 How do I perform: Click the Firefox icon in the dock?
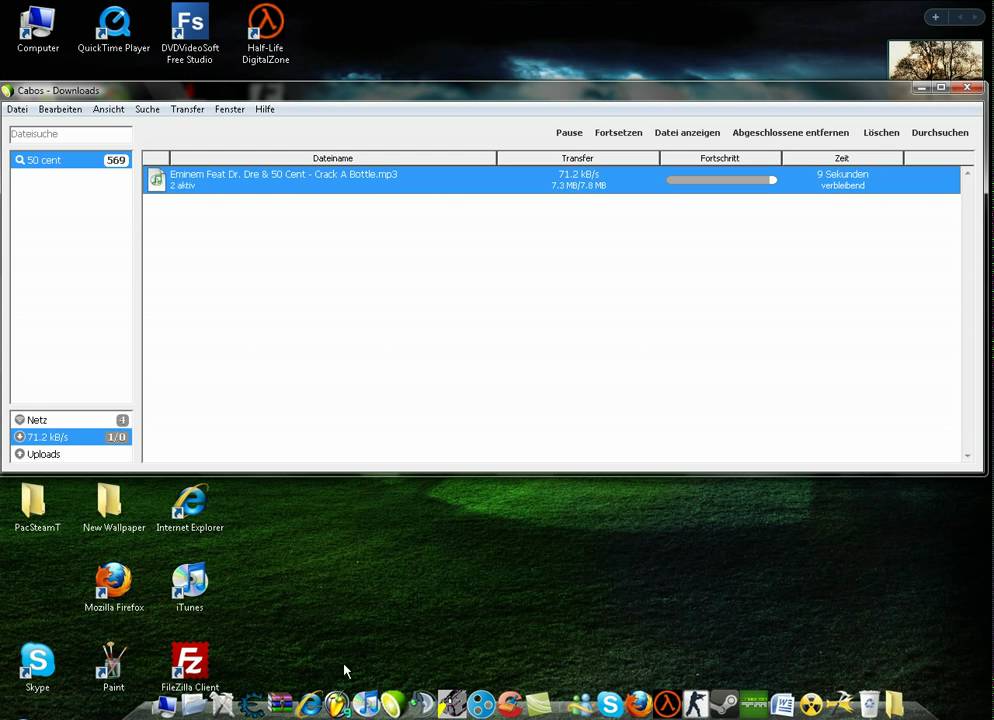638,704
